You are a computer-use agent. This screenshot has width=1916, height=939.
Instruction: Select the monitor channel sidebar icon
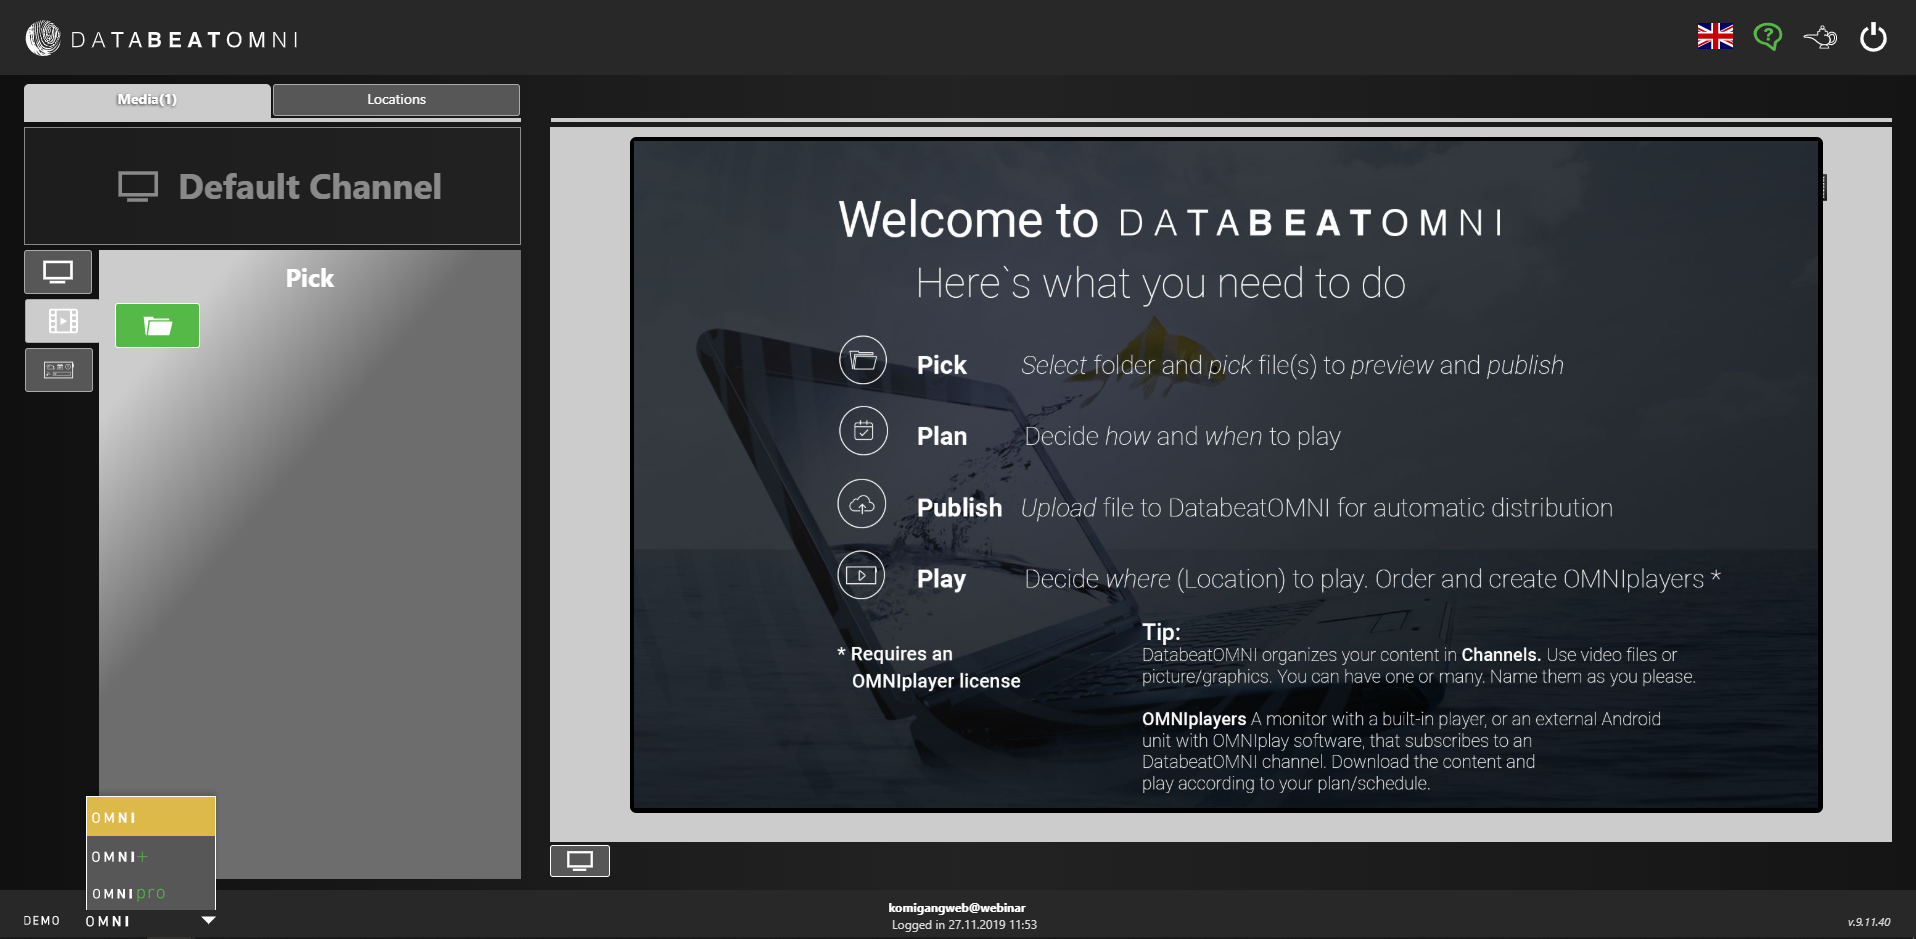[x=58, y=272]
